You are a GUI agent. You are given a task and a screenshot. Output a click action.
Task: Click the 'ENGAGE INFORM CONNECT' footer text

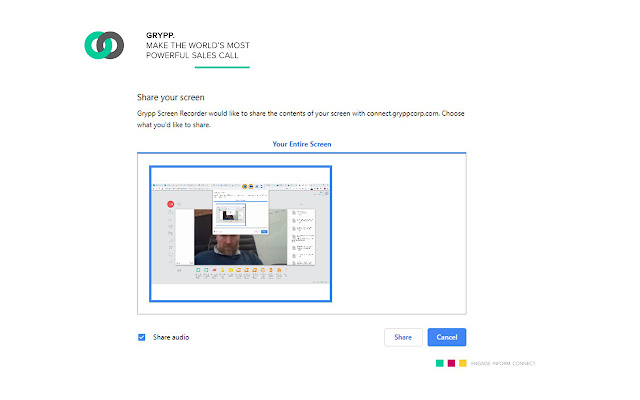503,363
